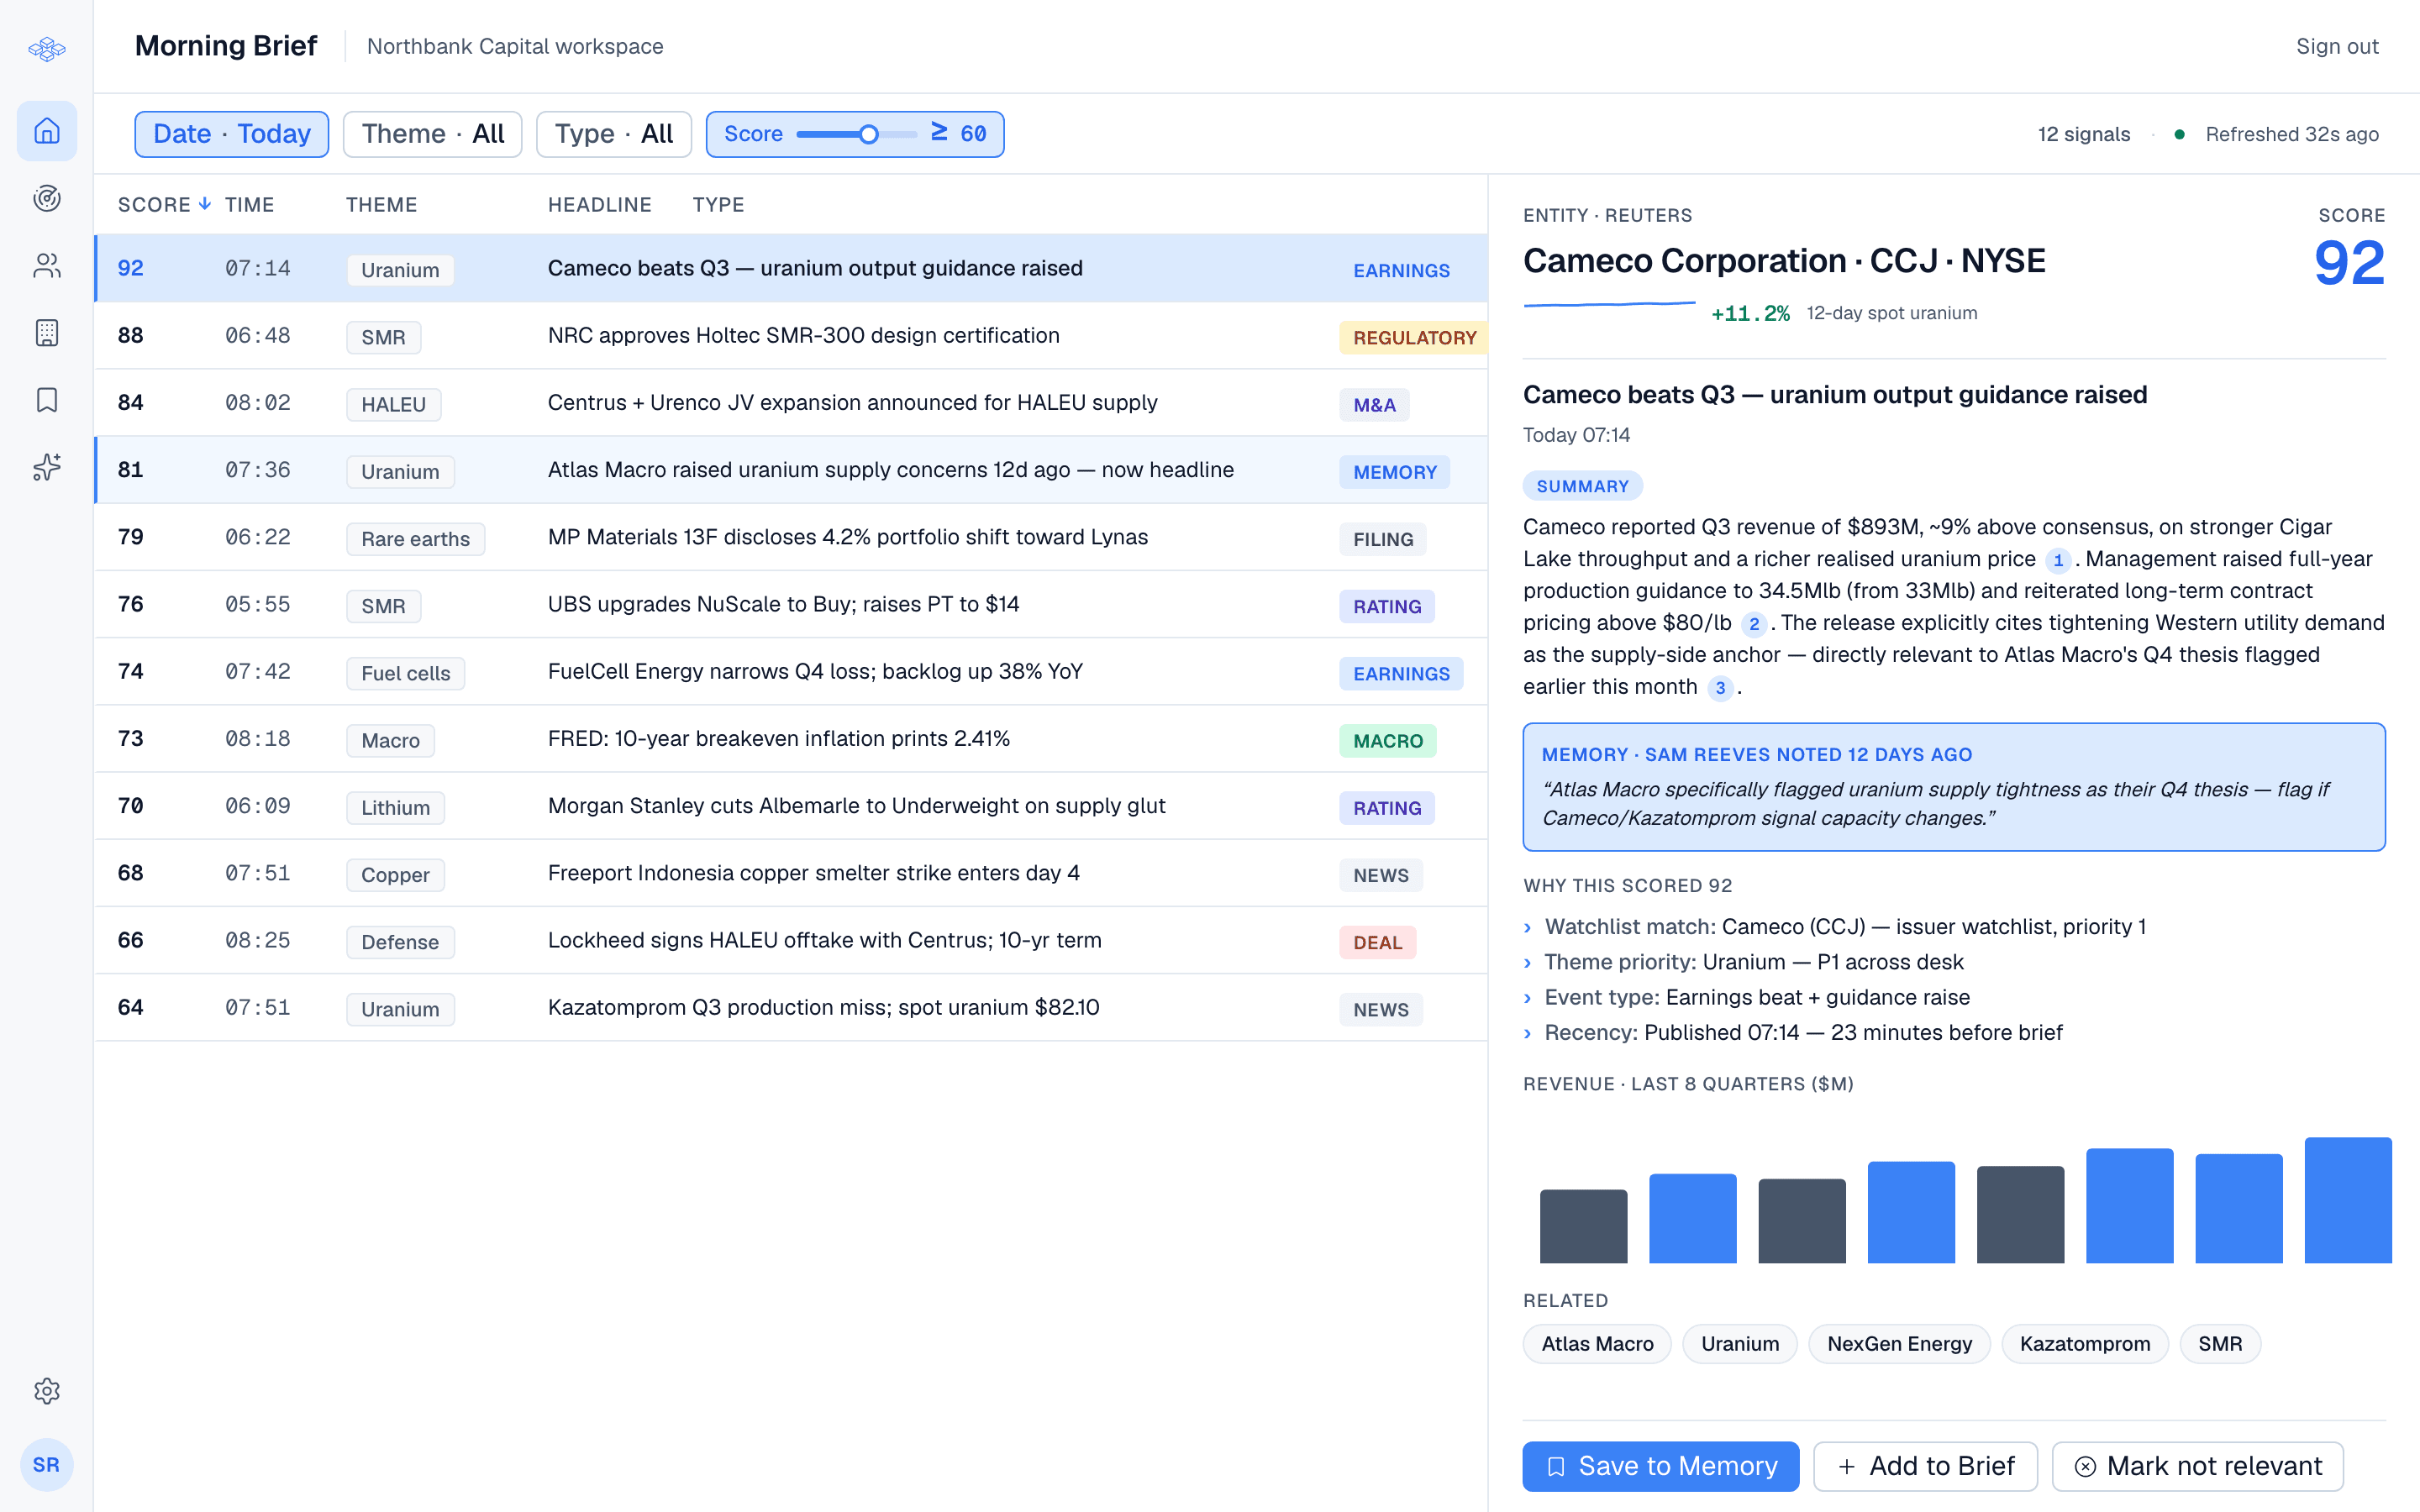Click the SUMMARY label chip
Screen dimensions: 2420x1512
pyautogui.click(x=1582, y=486)
